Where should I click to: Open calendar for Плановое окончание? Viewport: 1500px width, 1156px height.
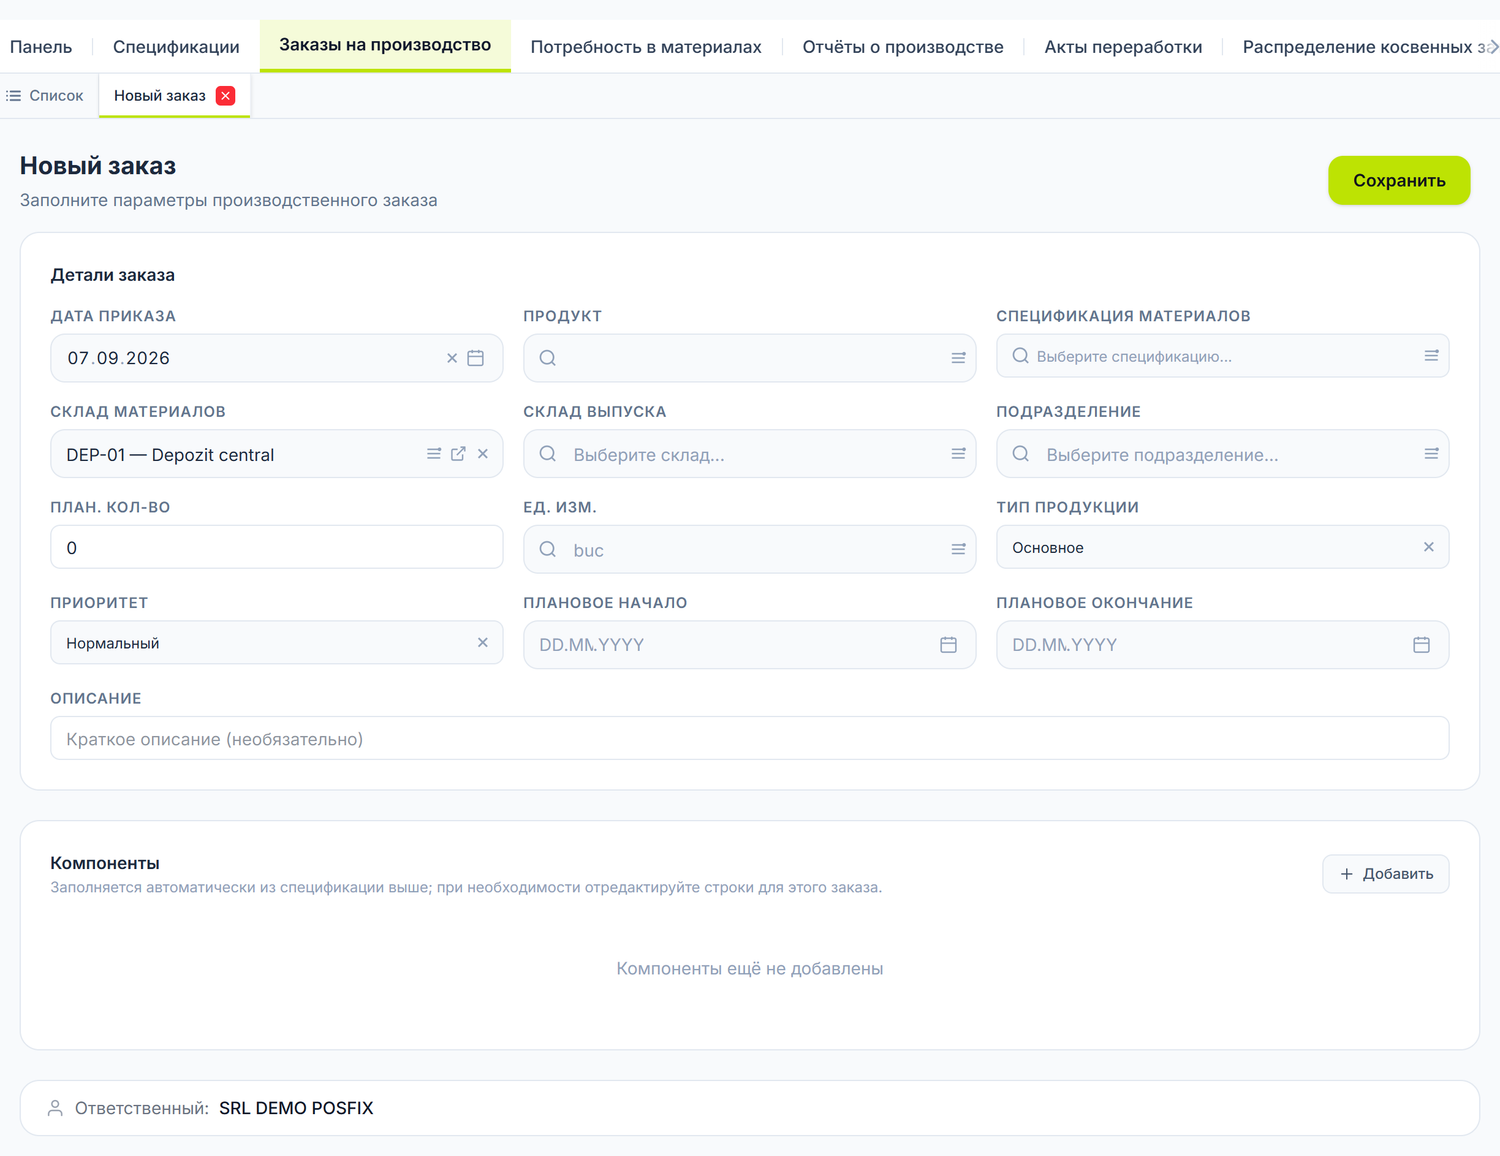(x=1422, y=645)
